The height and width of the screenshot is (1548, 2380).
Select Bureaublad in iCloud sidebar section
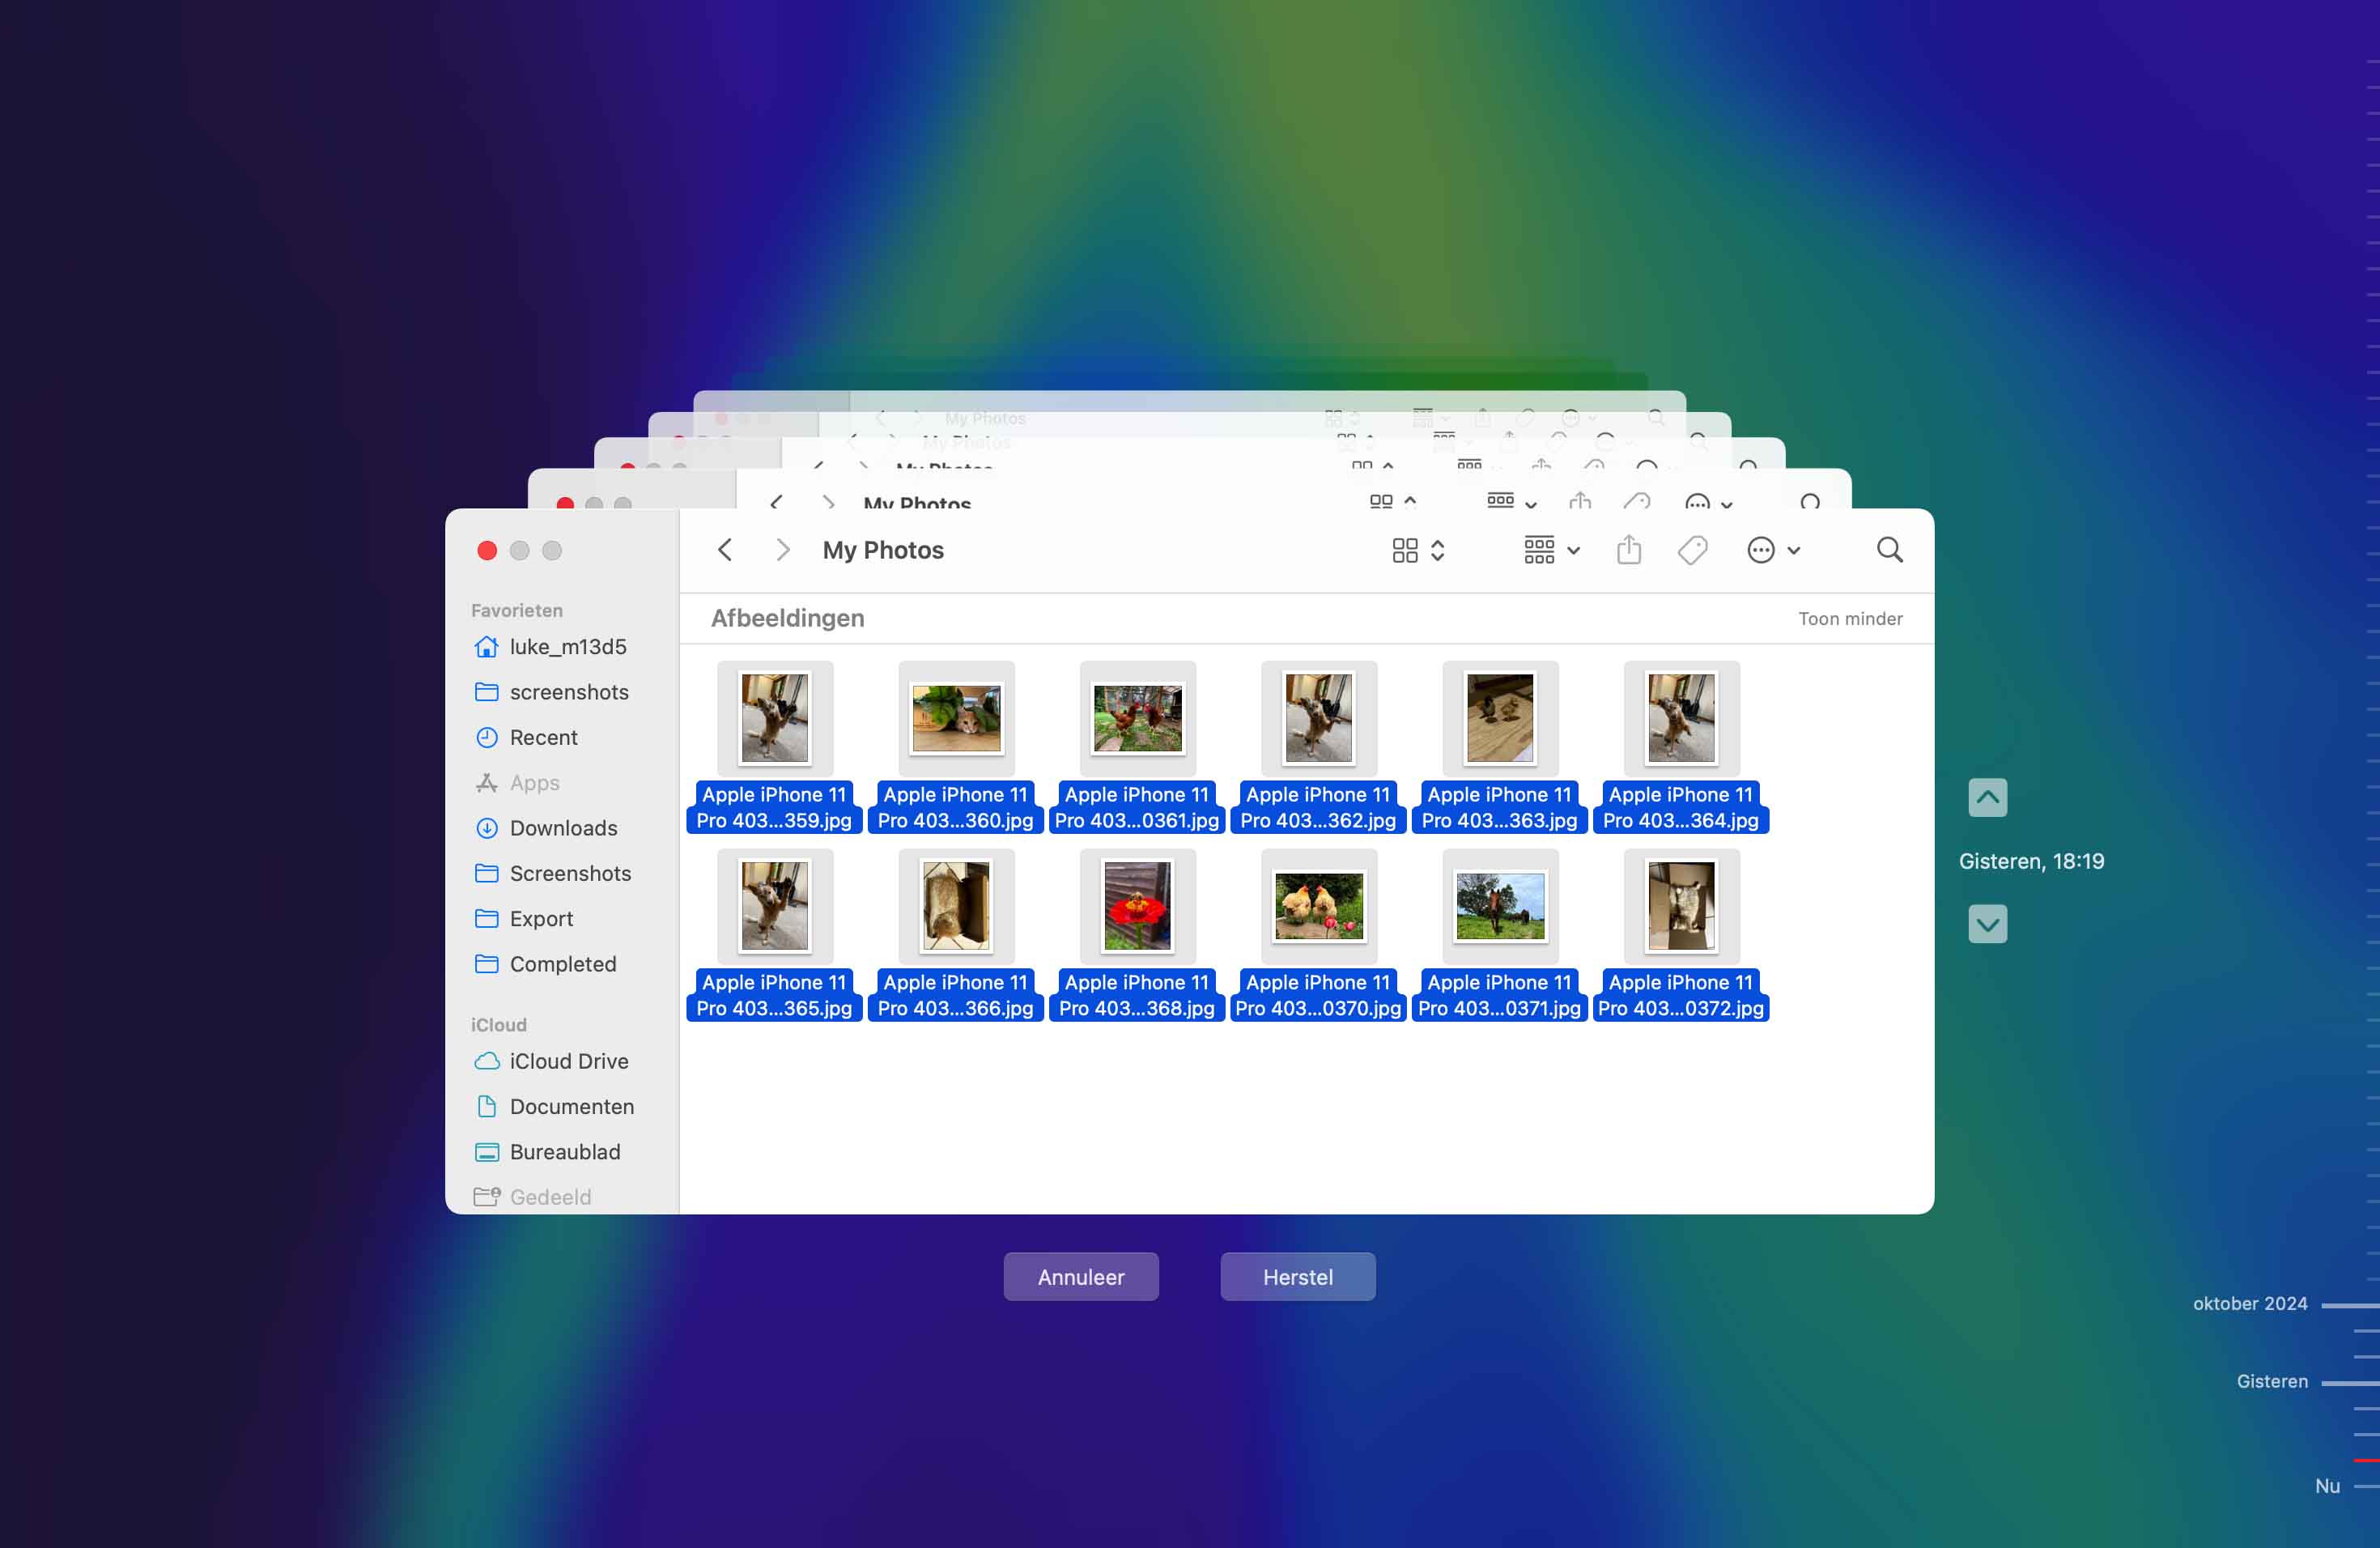pos(563,1150)
